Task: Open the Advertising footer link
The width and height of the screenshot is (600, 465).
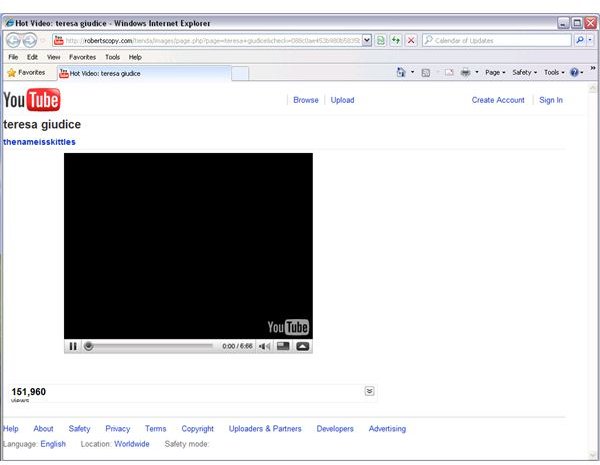Action: [x=387, y=429]
